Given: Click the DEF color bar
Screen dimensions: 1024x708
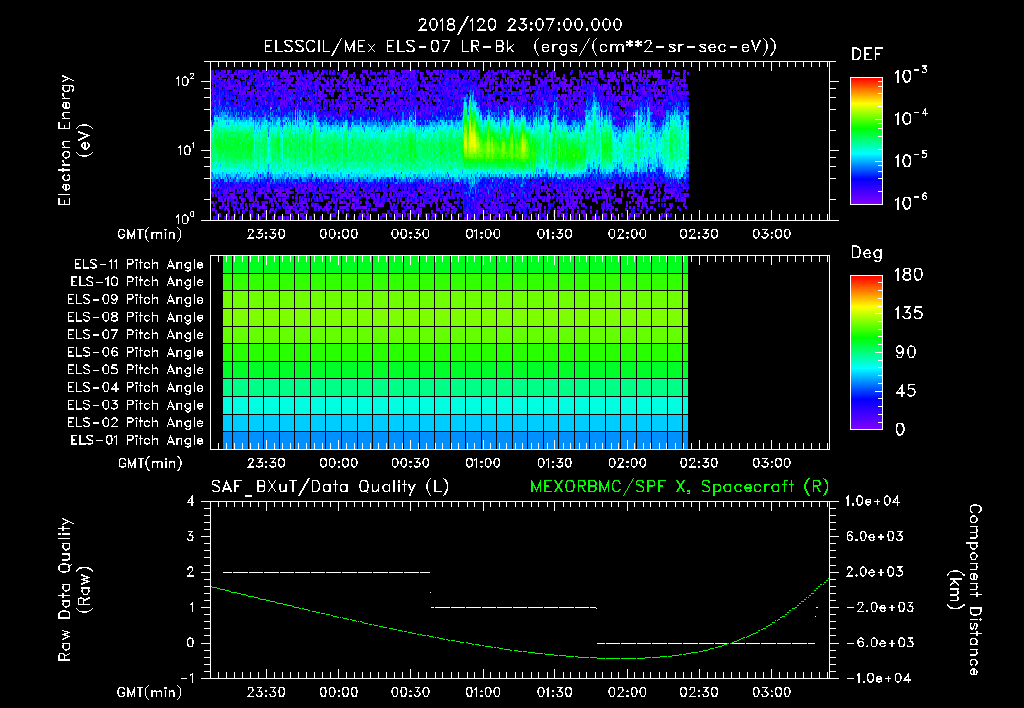Looking at the screenshot, I should pos(867,141).
